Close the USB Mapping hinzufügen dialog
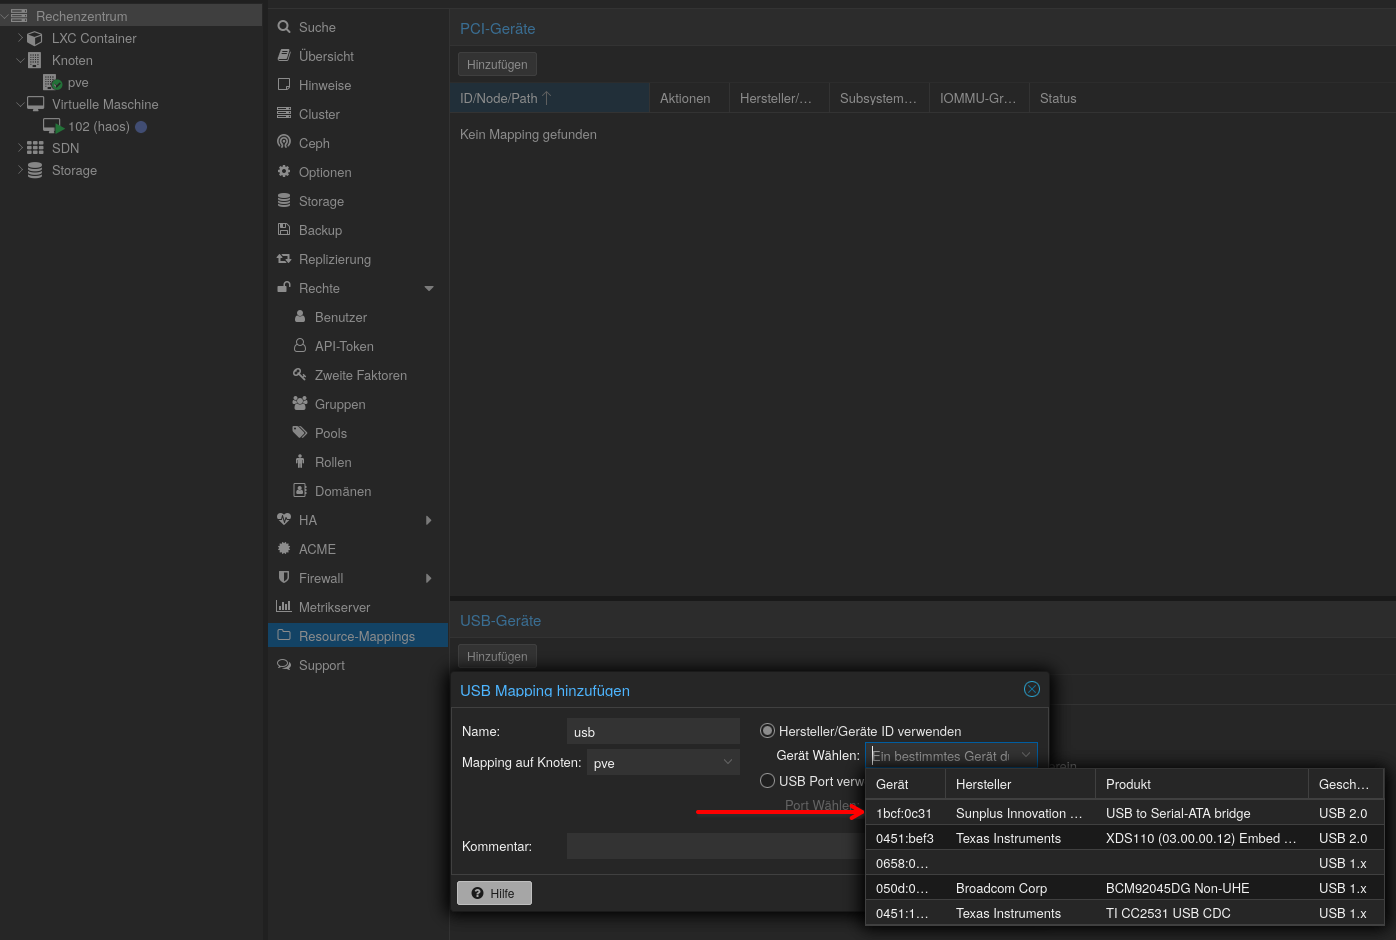Image resolution: width=1396 pixels, height=940 pixels. coord(1032,689)
